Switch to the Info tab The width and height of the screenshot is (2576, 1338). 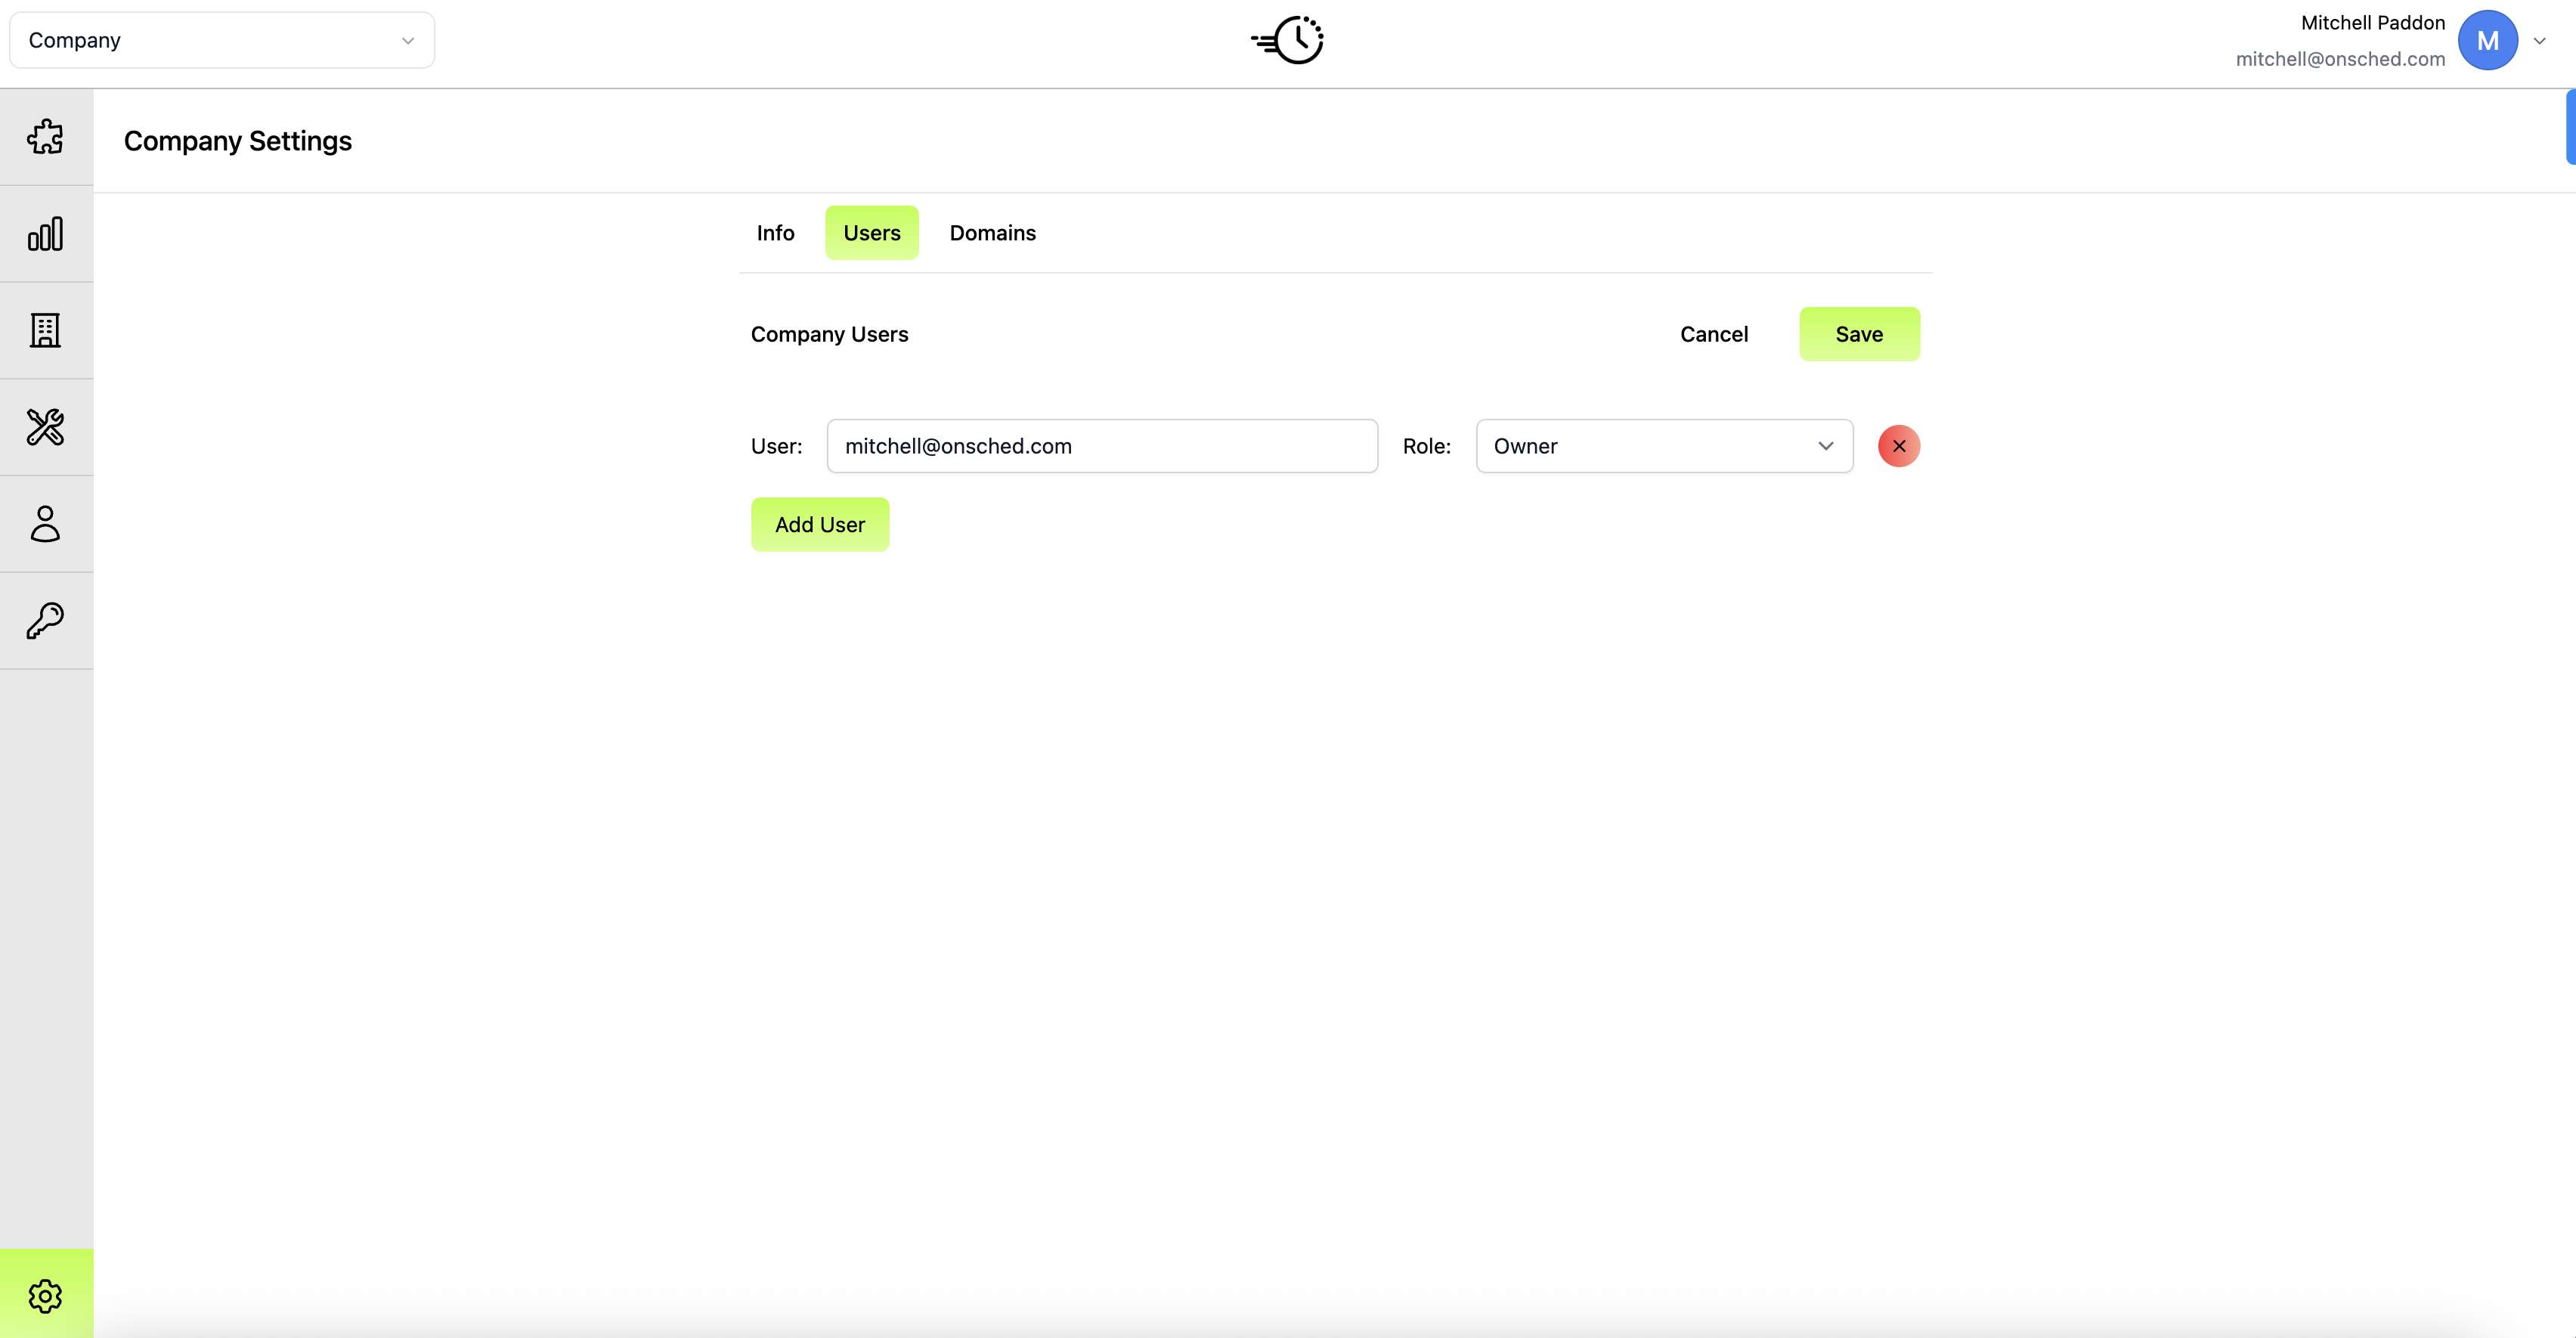click(775, 233)
